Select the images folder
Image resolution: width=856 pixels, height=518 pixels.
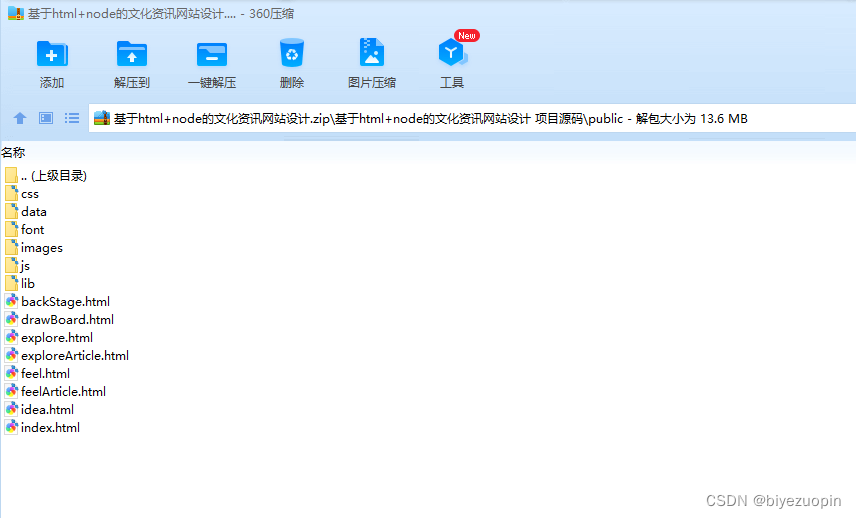34,248
